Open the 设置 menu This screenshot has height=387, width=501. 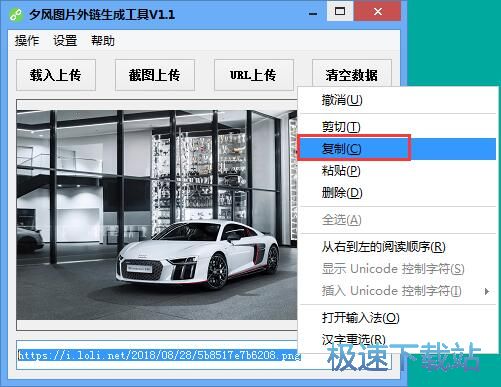point(65,41)
